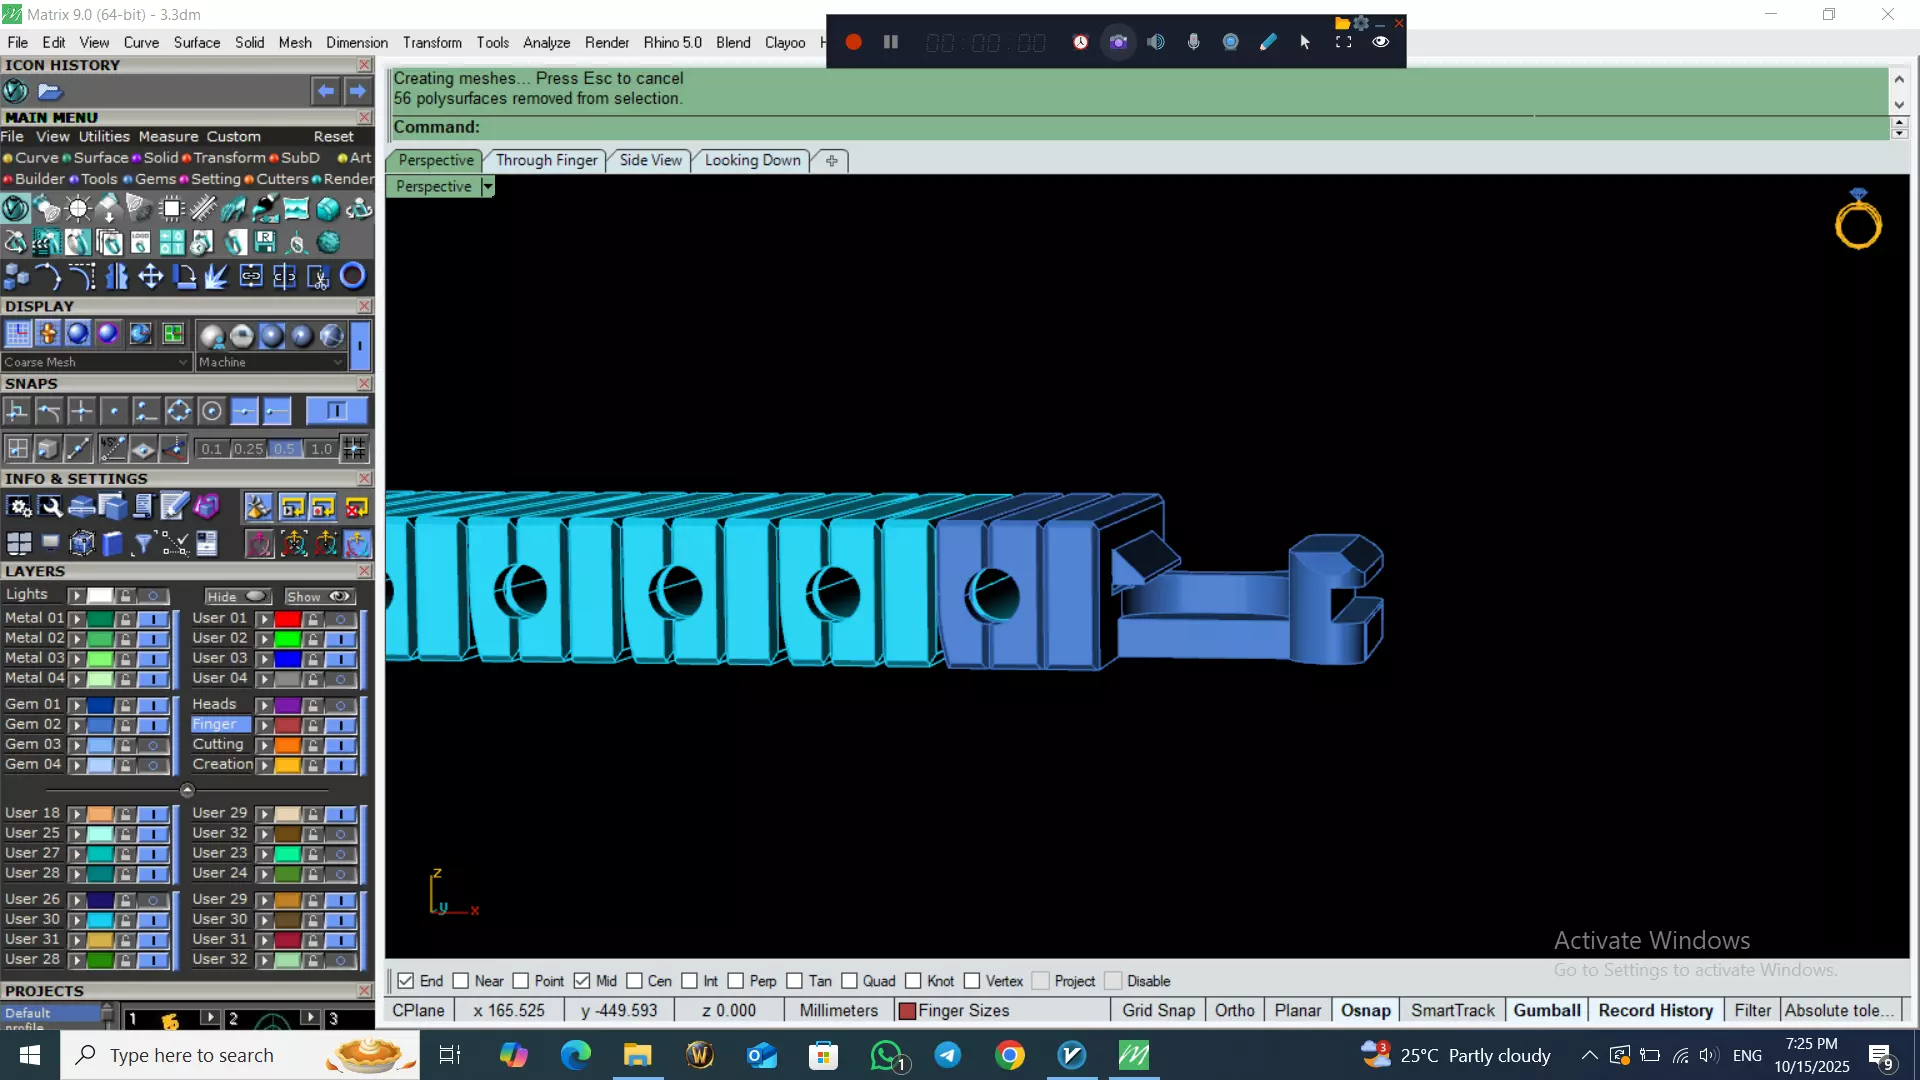Click the floppy disk save render icon
The height and width of the screenshot is (1080, 1920).
point(265,242)
